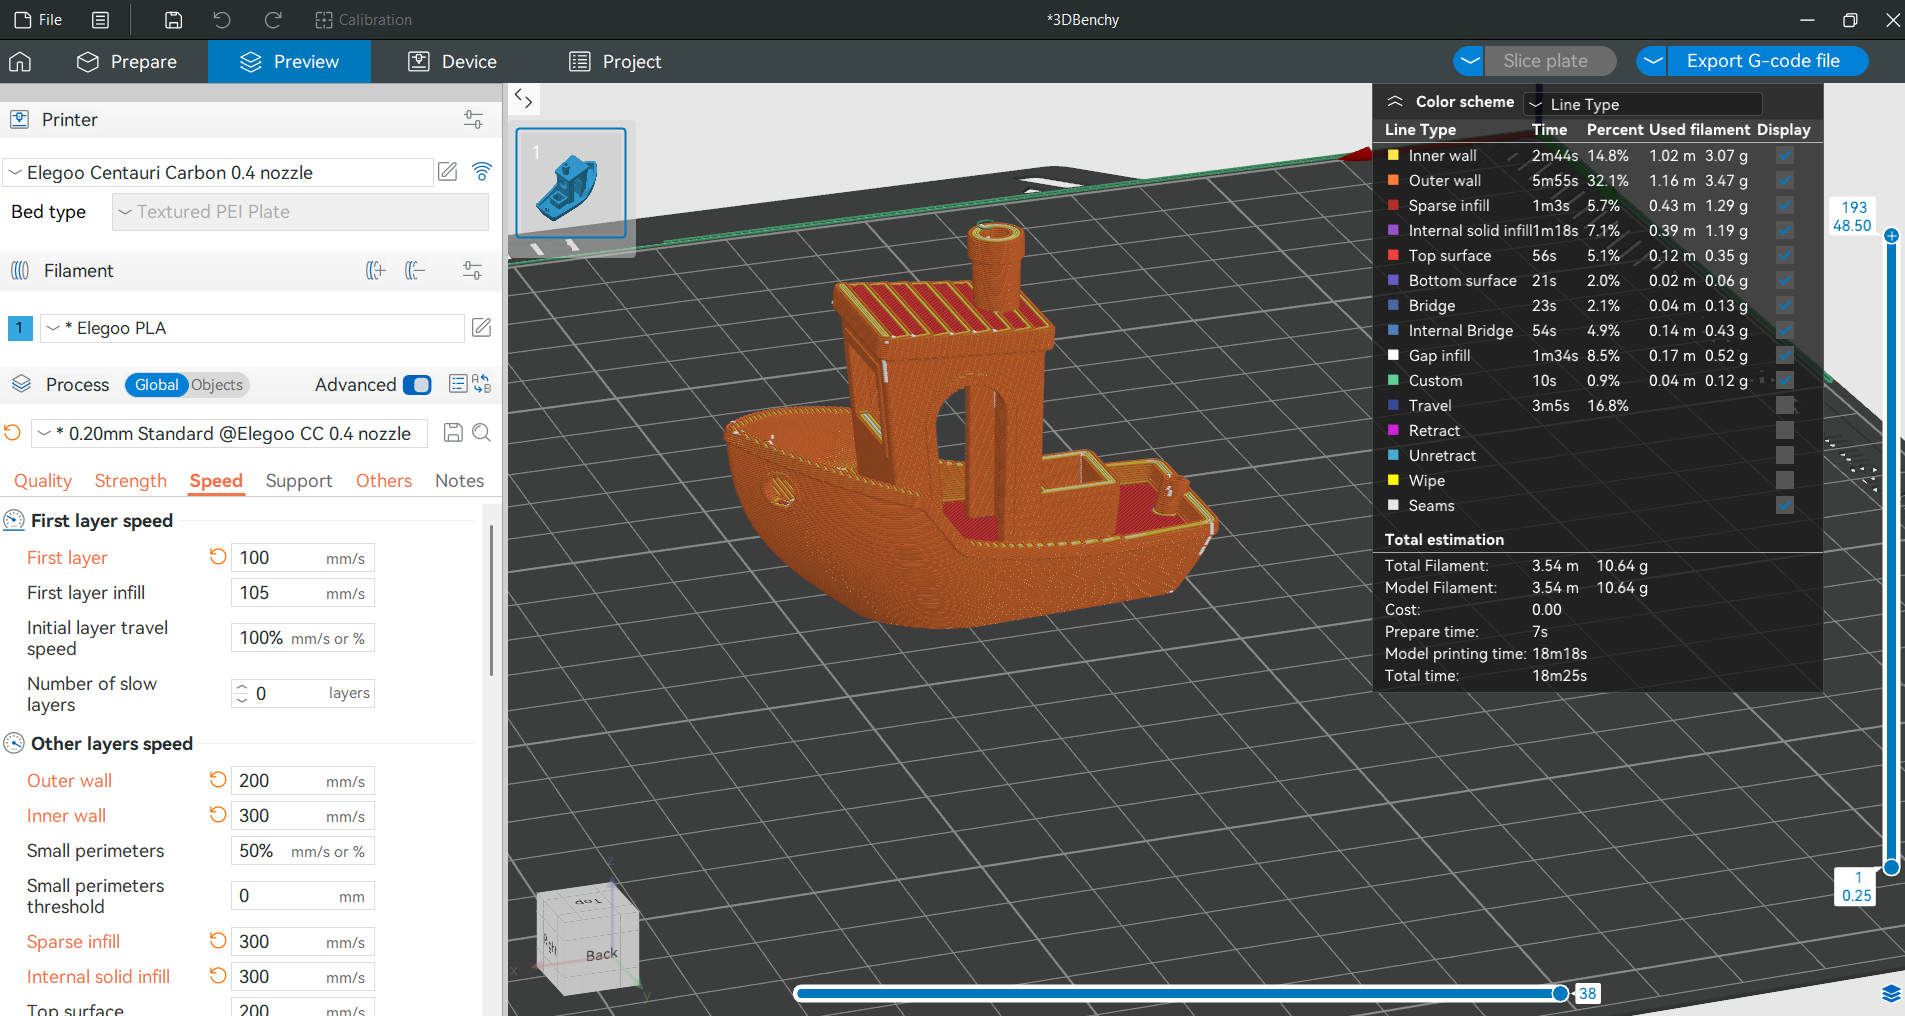
Task: Open the Calibration menu
Action: point(363,20)
